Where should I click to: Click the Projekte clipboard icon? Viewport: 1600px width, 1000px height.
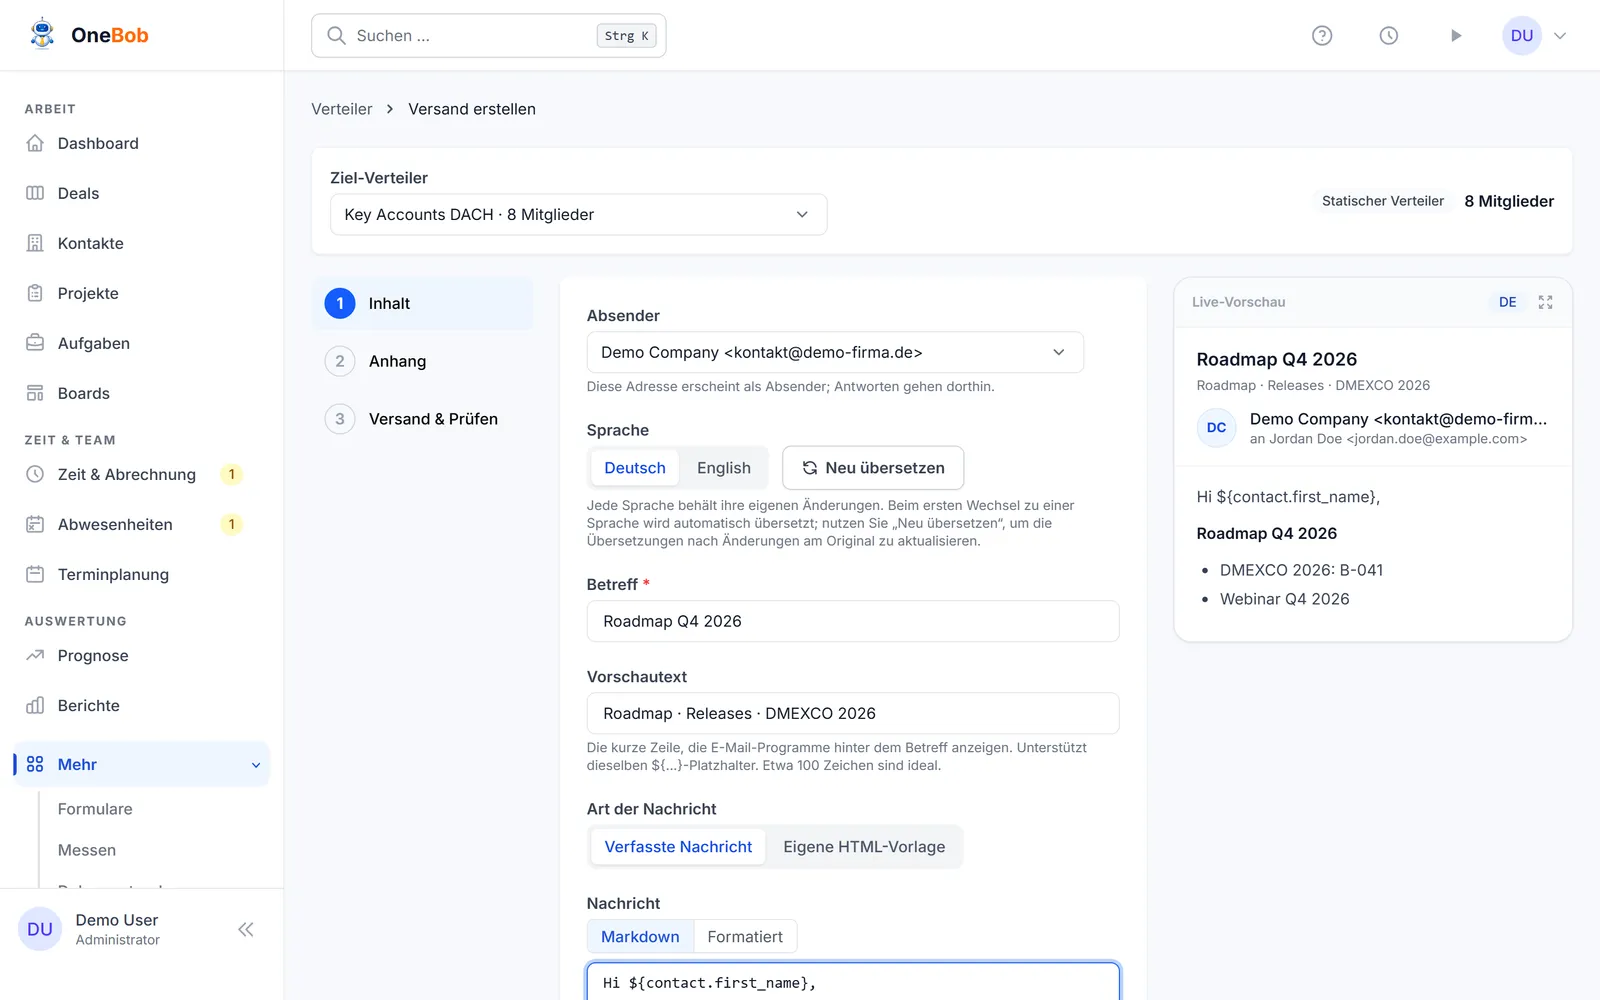[x=35, y=293]
